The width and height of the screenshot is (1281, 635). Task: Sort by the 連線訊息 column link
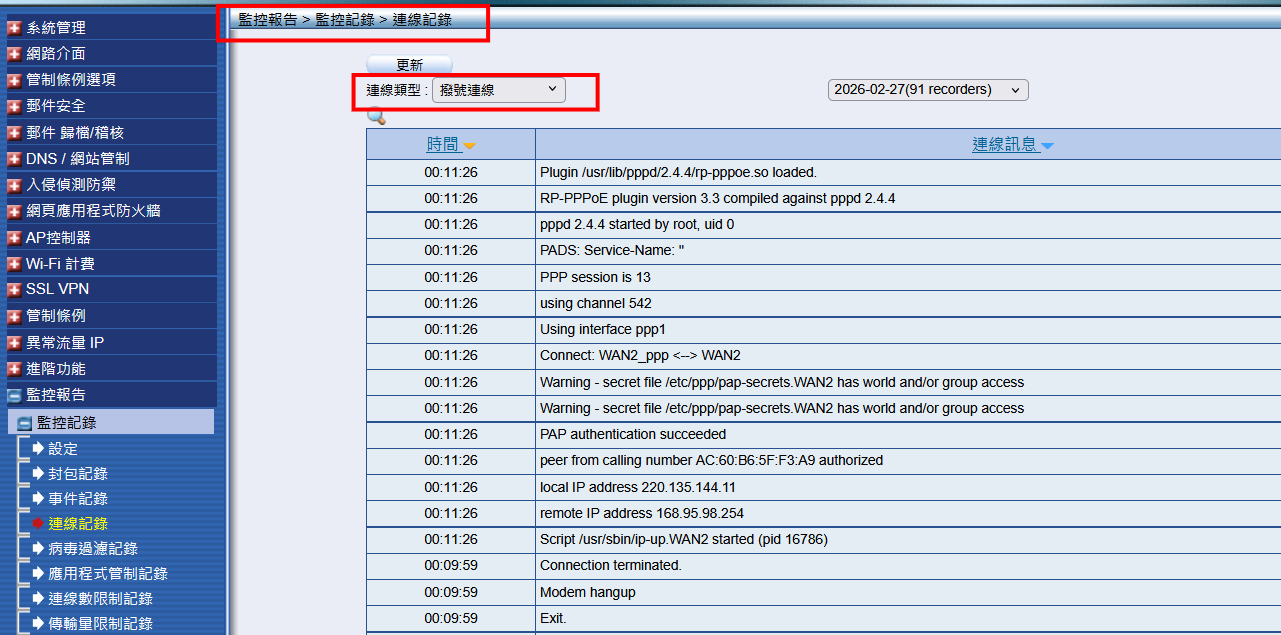(x=1004, y=145)
